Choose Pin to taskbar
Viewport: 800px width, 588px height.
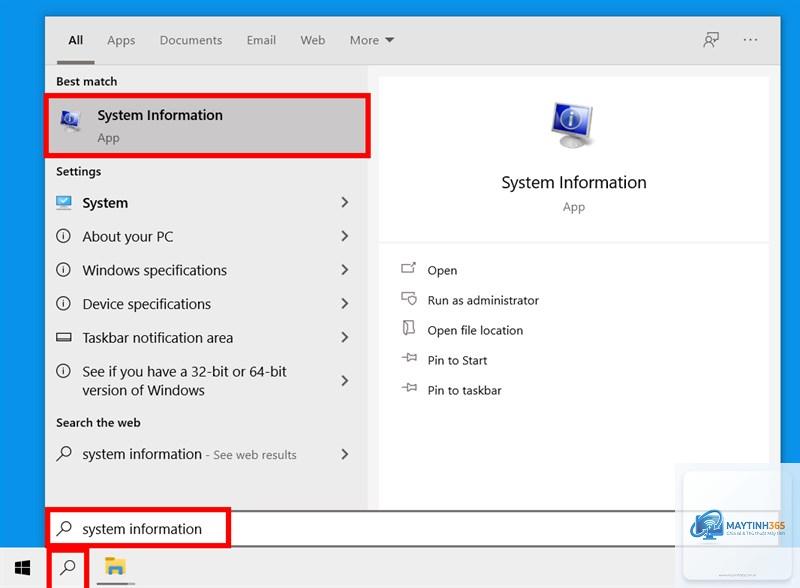click(x=464, y=390)
